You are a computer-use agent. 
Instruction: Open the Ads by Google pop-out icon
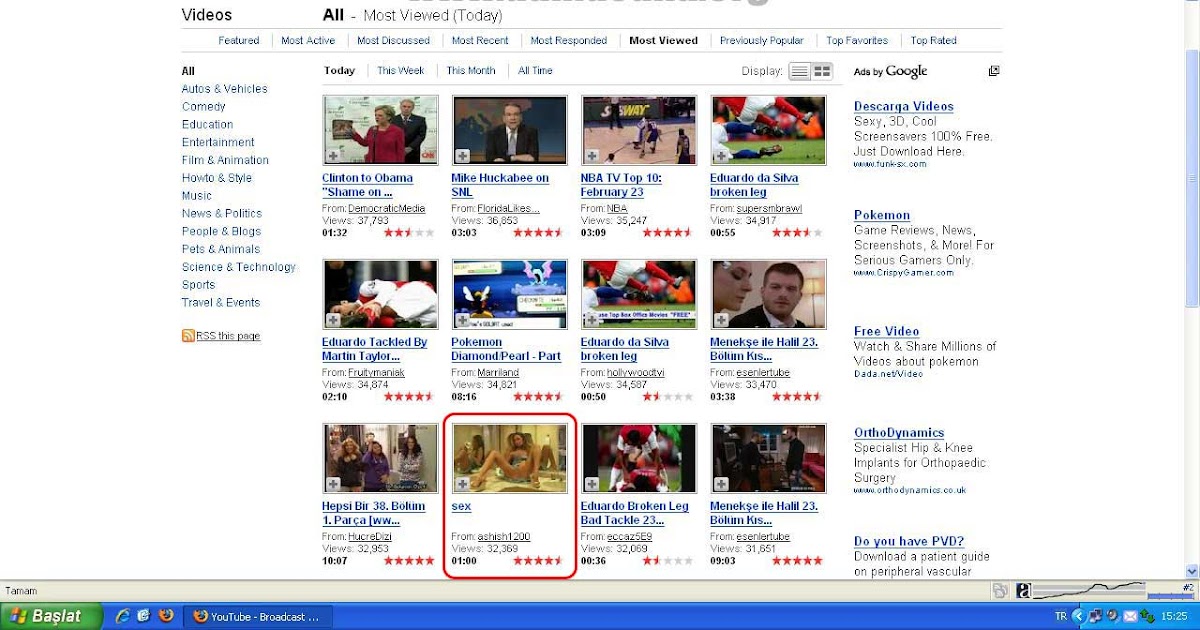994,71
